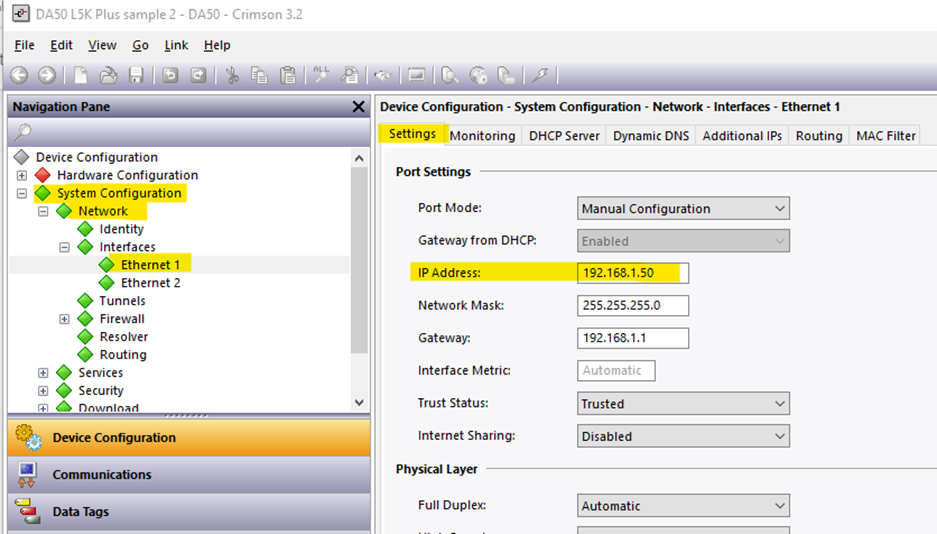The width and height of the screenshot is (937, 534).
Task: Click the Find All (ALL) icon
Action: tap(321, 75)
